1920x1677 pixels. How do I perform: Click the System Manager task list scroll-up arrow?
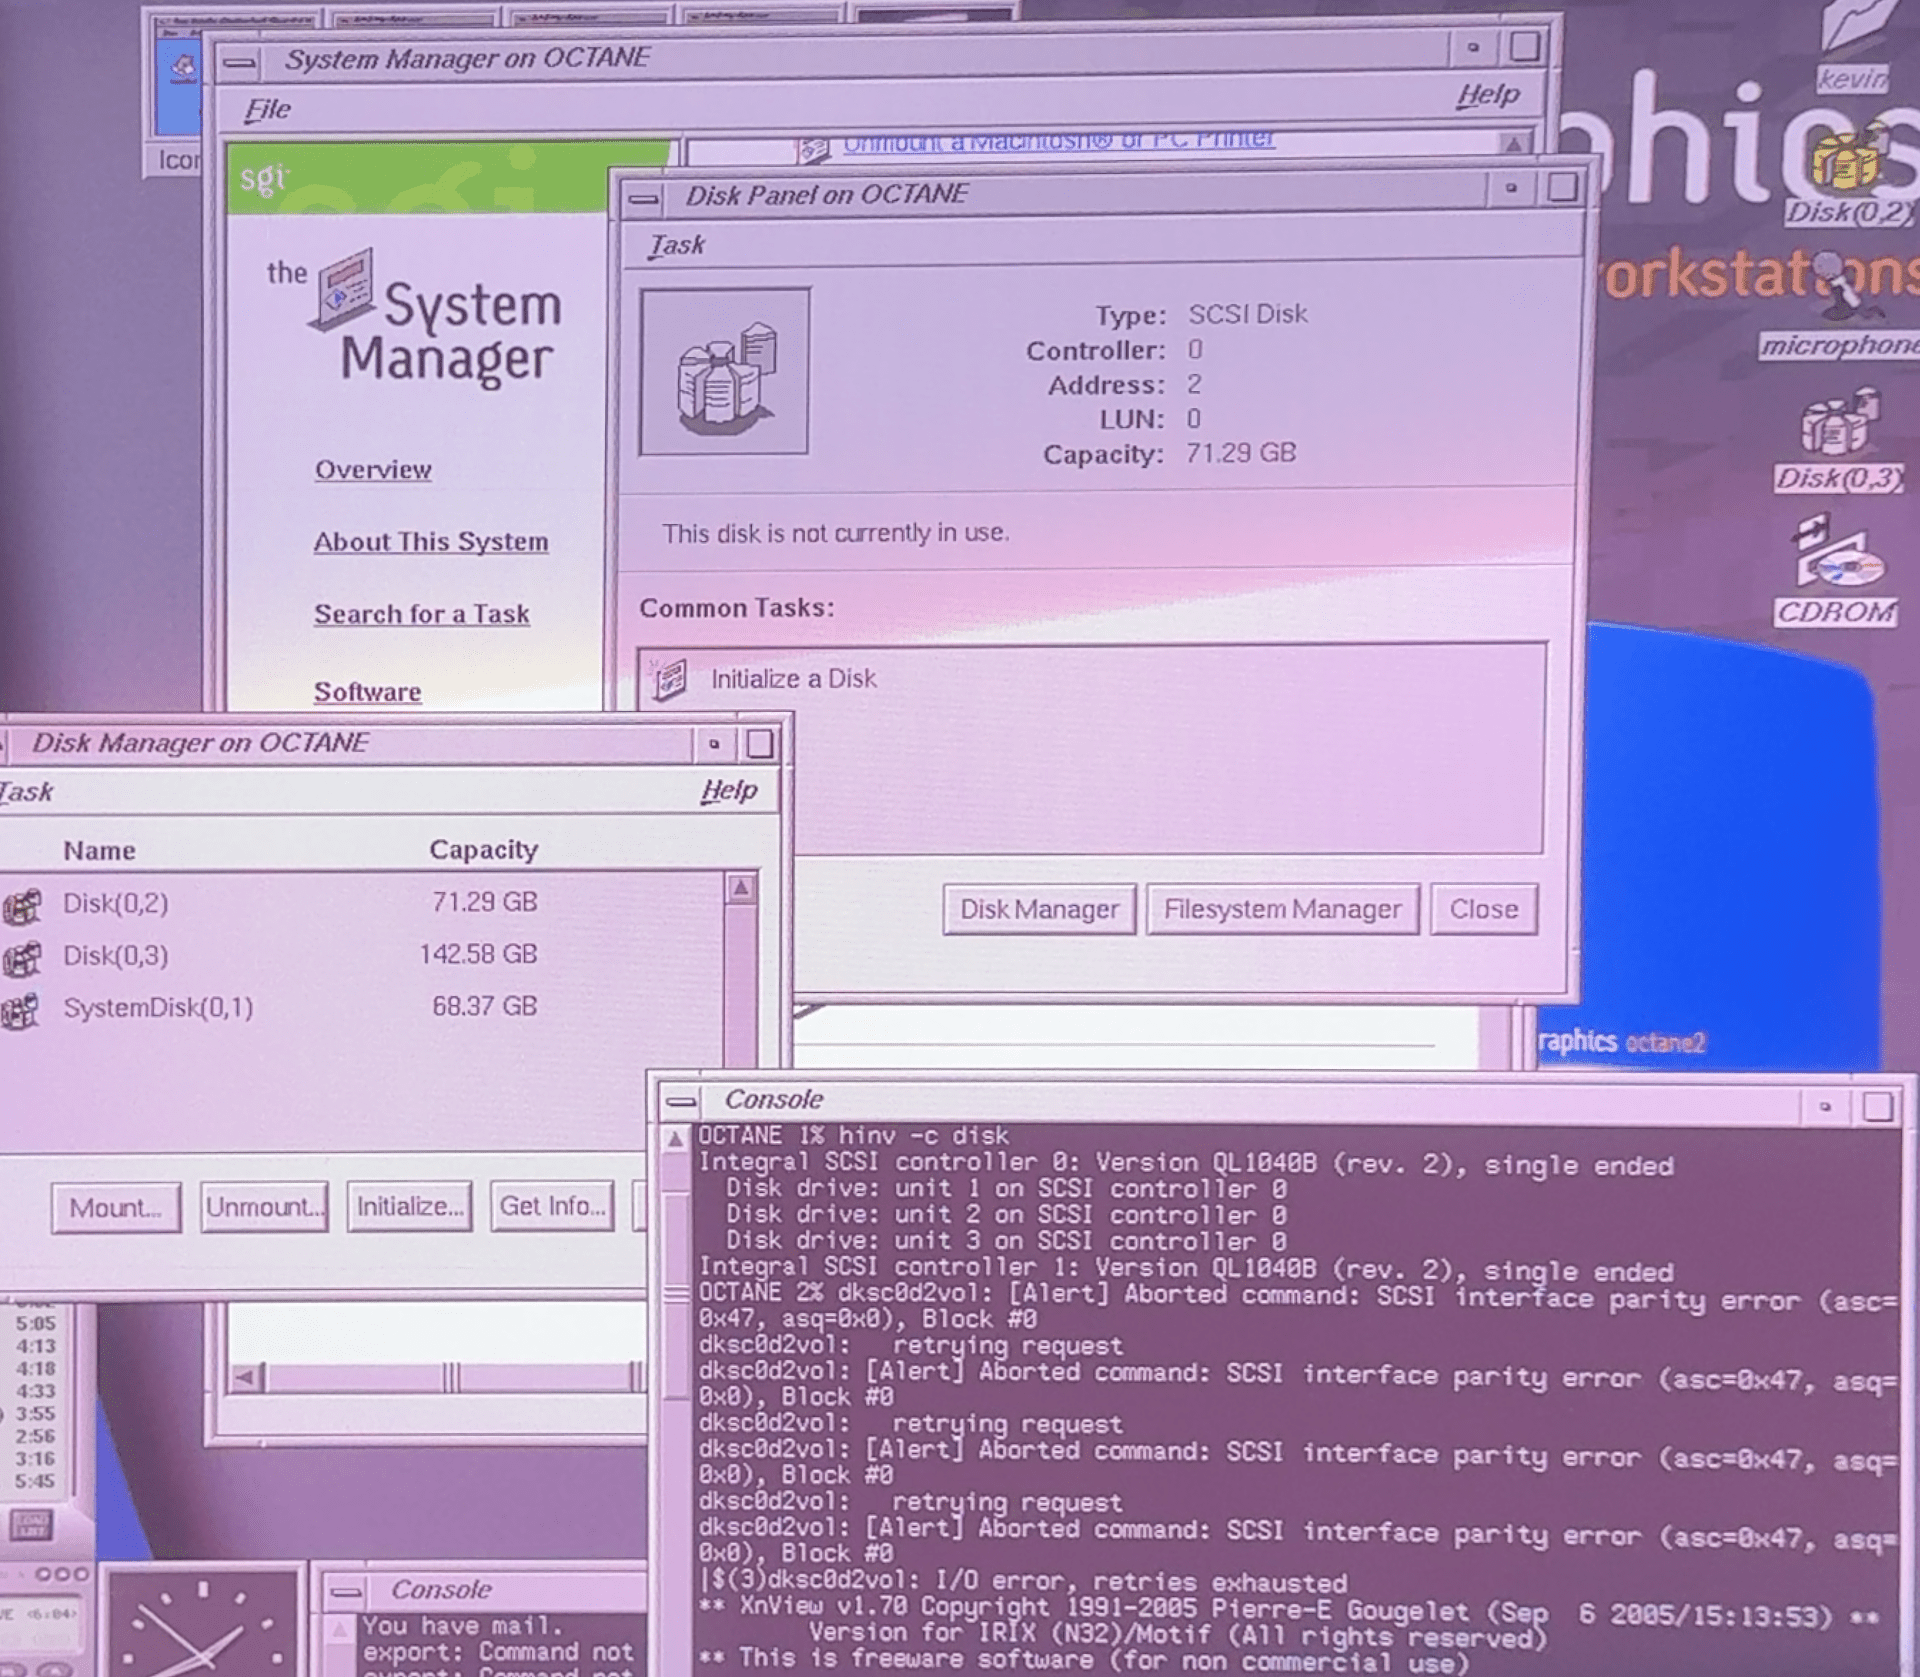click(x=1514, y=144)
